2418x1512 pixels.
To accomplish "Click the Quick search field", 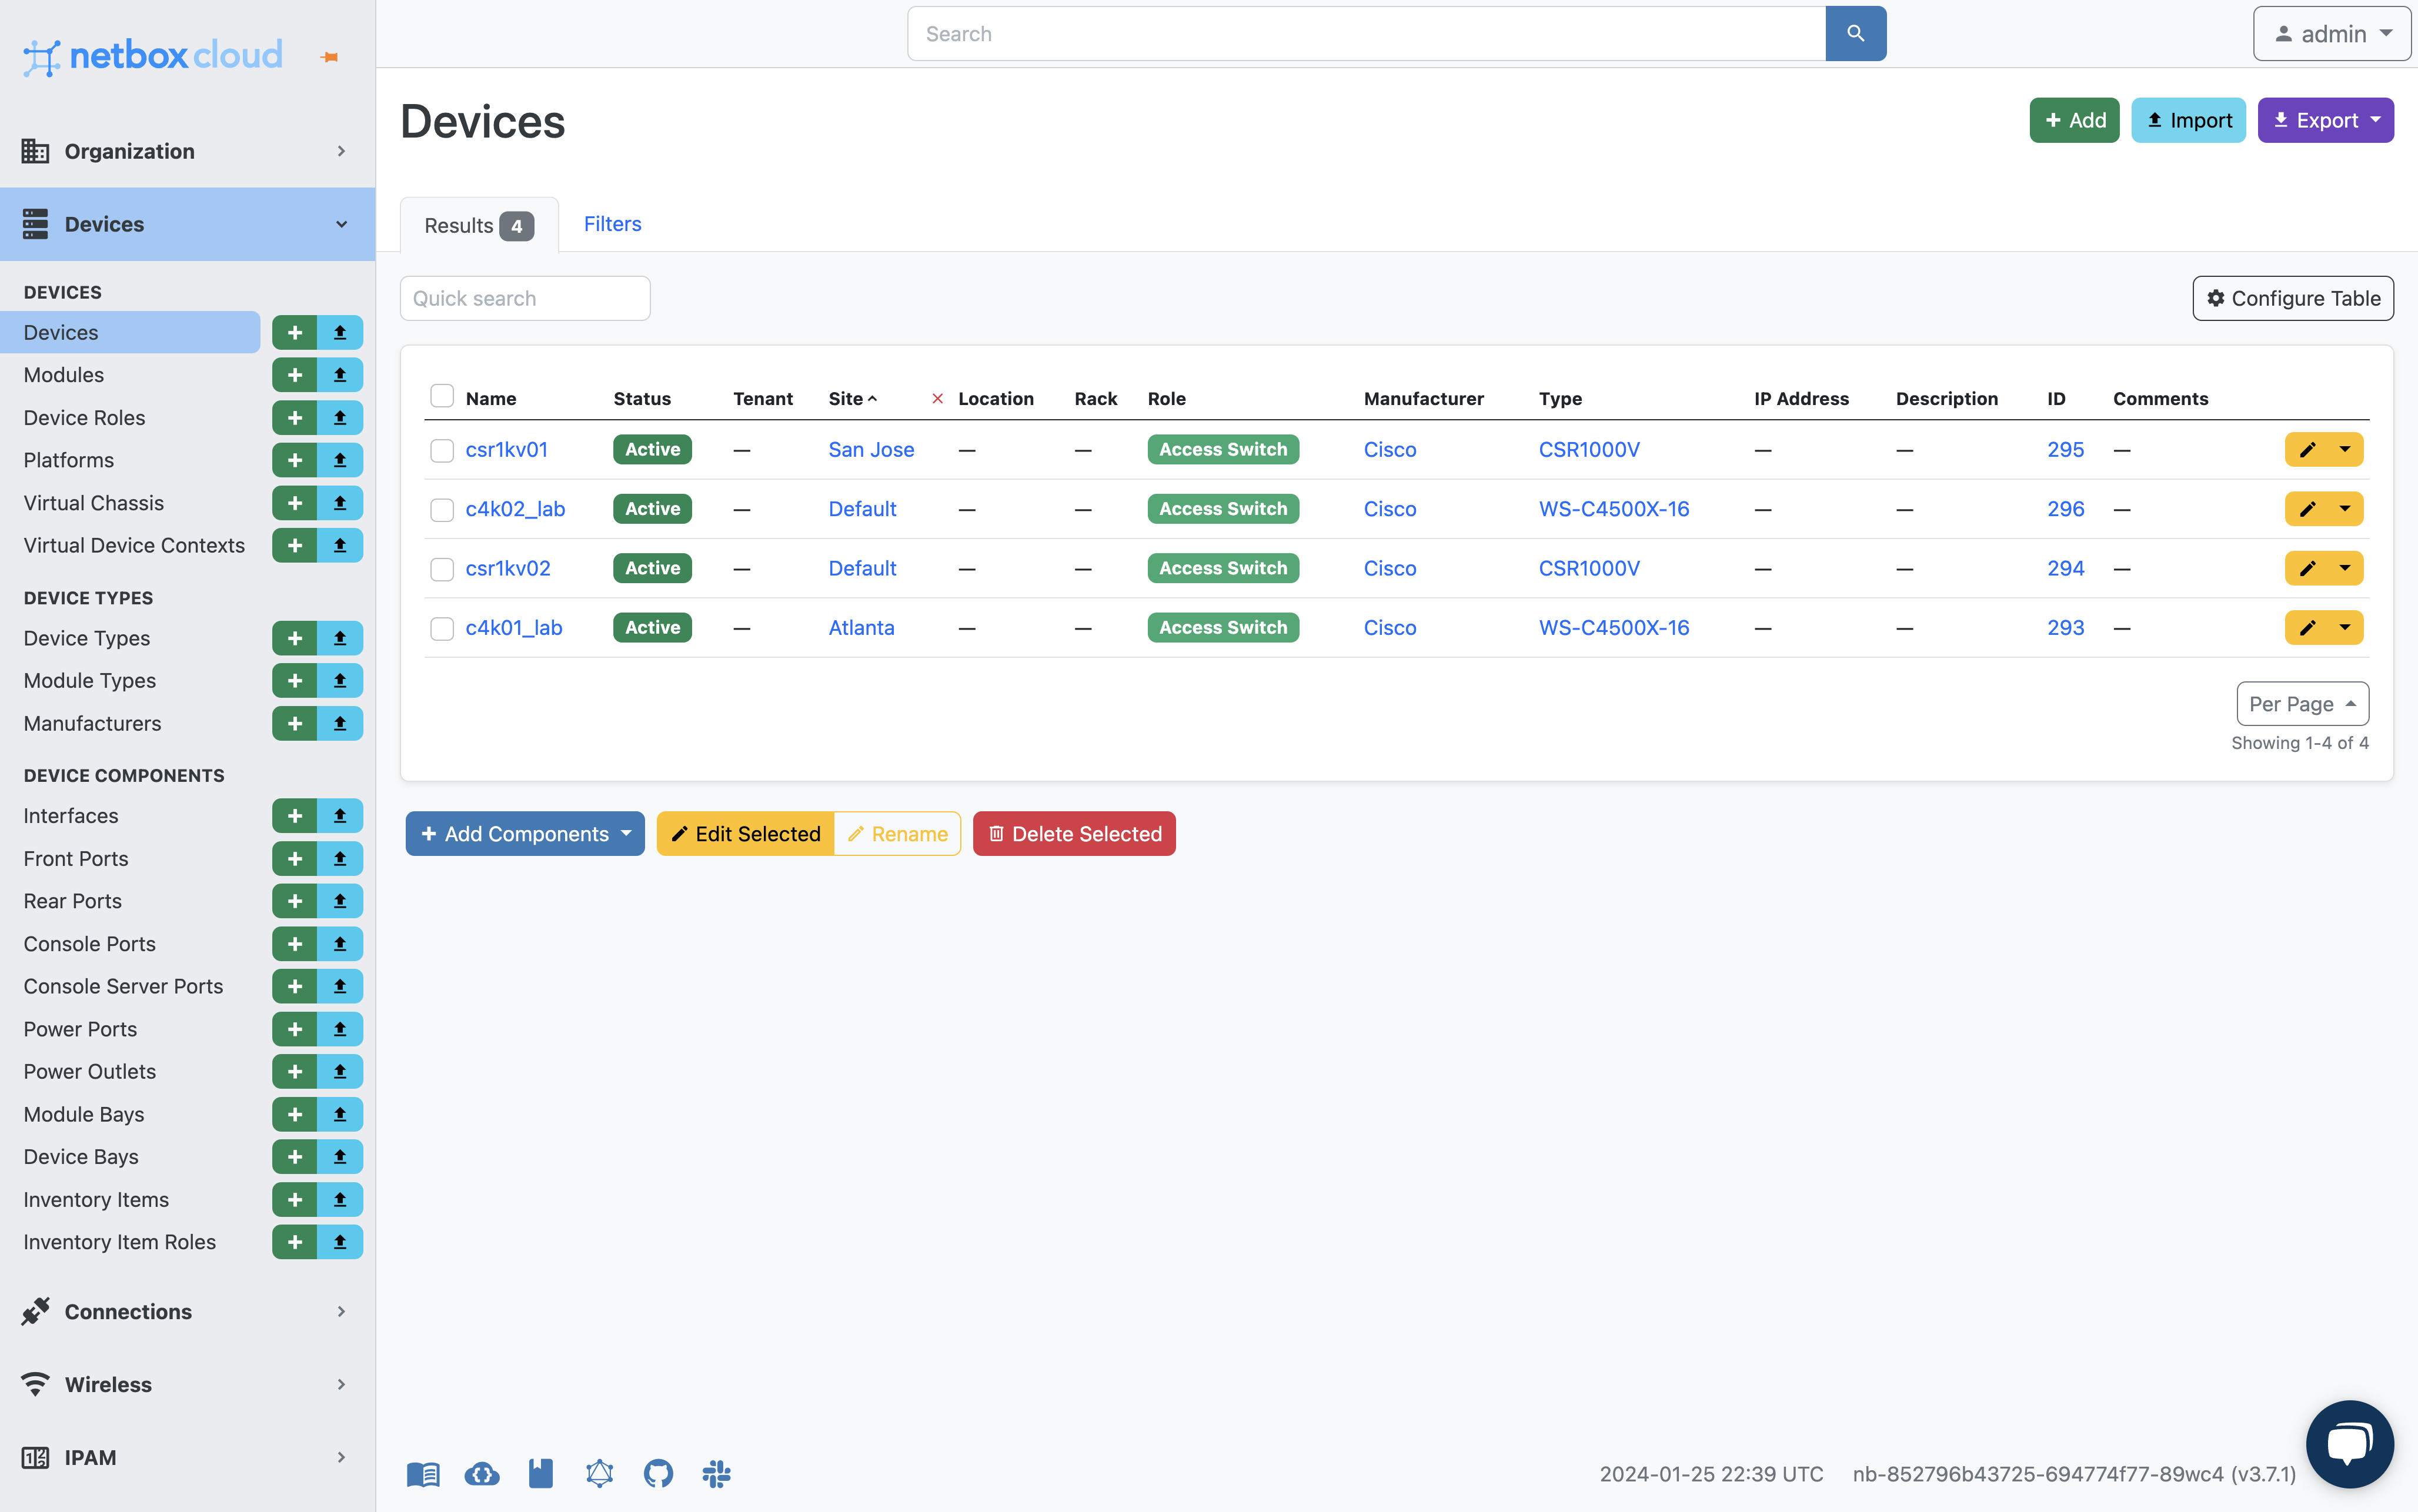I will 525,298.
